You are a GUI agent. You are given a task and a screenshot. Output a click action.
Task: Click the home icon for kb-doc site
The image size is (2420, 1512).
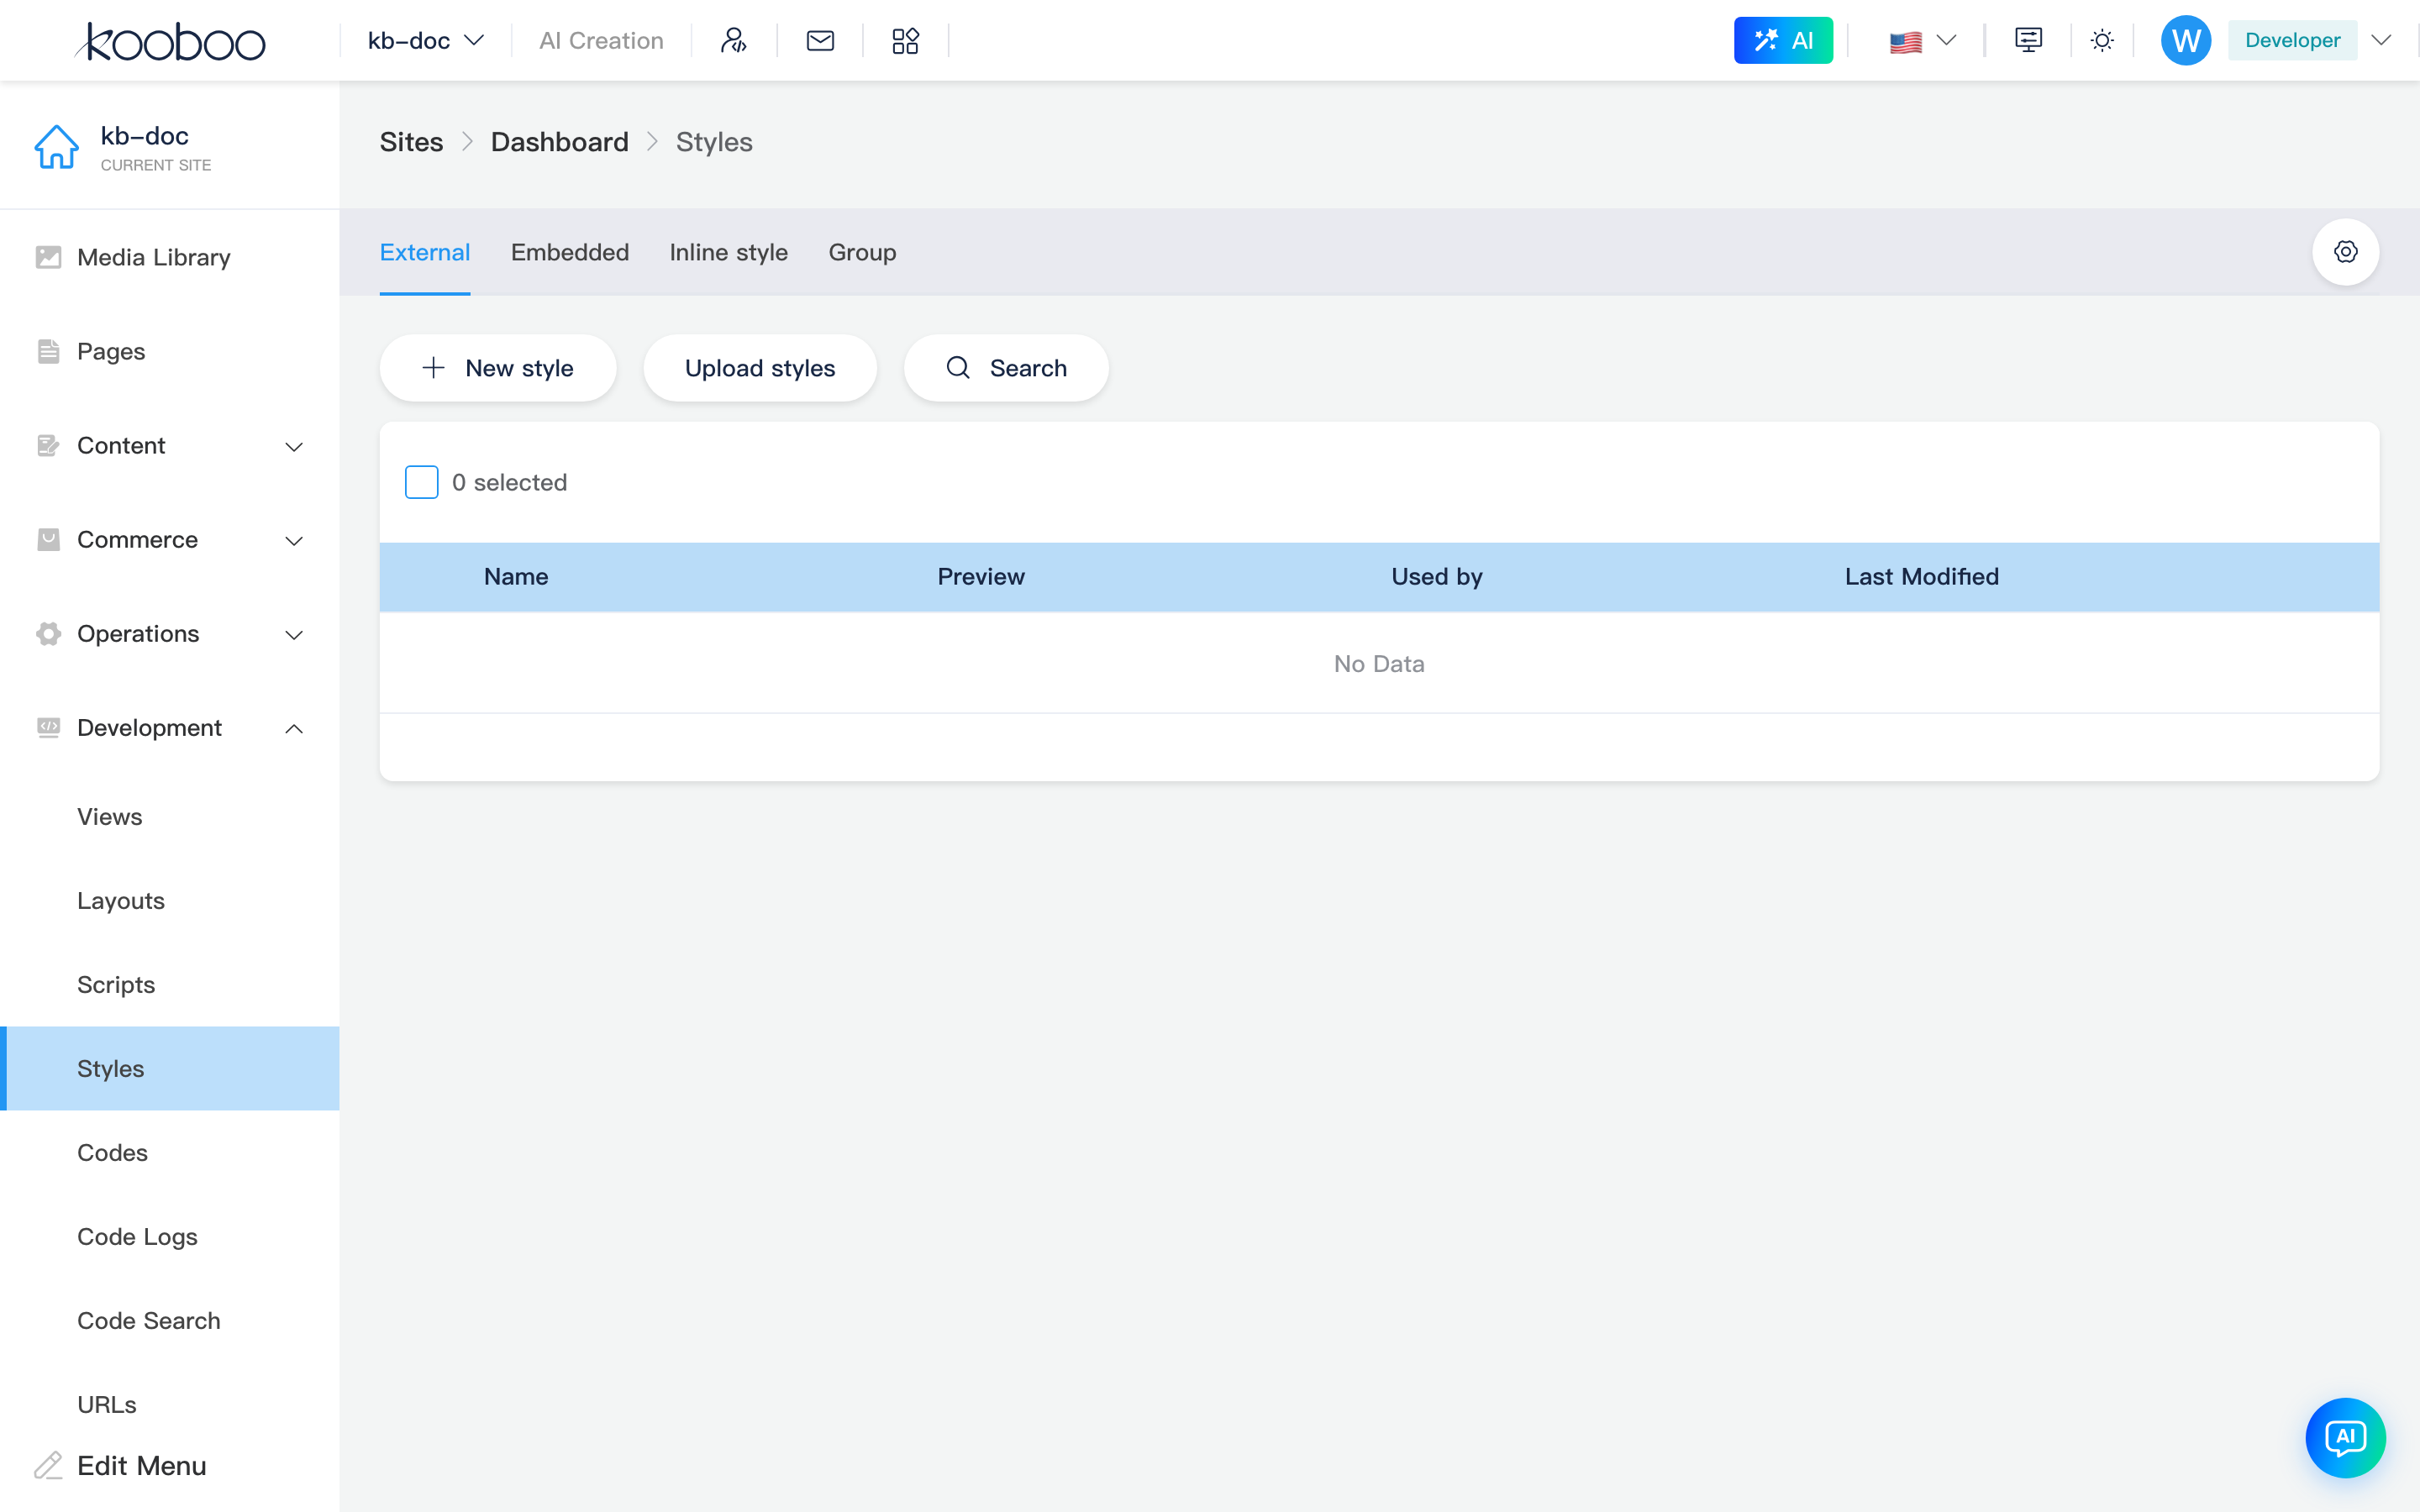(x=57, y=147)
